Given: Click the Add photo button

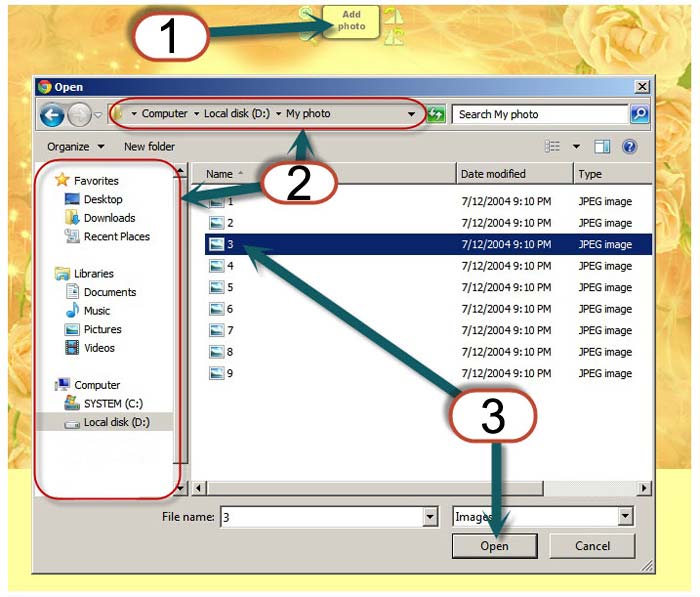Looking at the screenshot, I should (351, 21).
